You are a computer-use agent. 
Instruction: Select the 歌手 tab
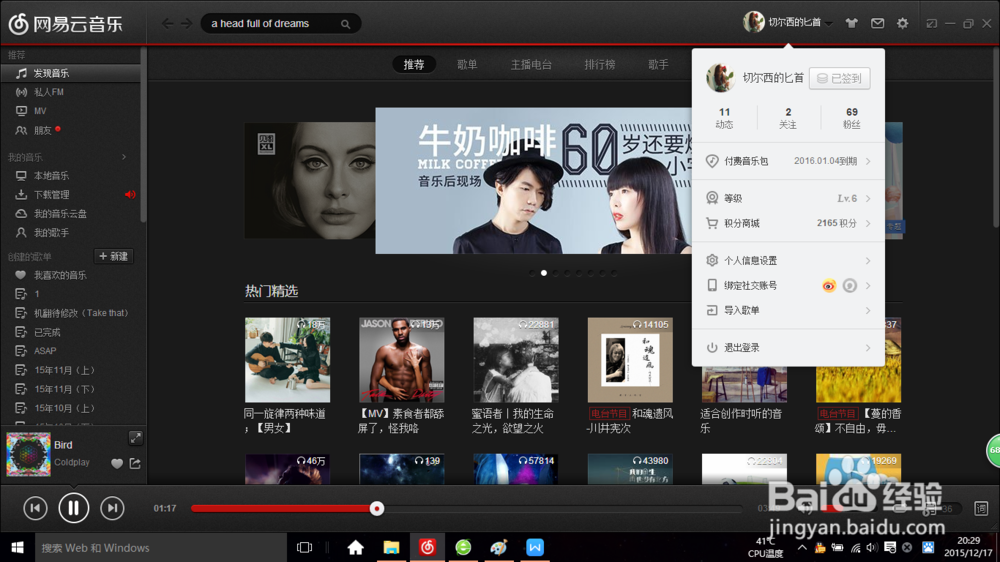(658, 64)
